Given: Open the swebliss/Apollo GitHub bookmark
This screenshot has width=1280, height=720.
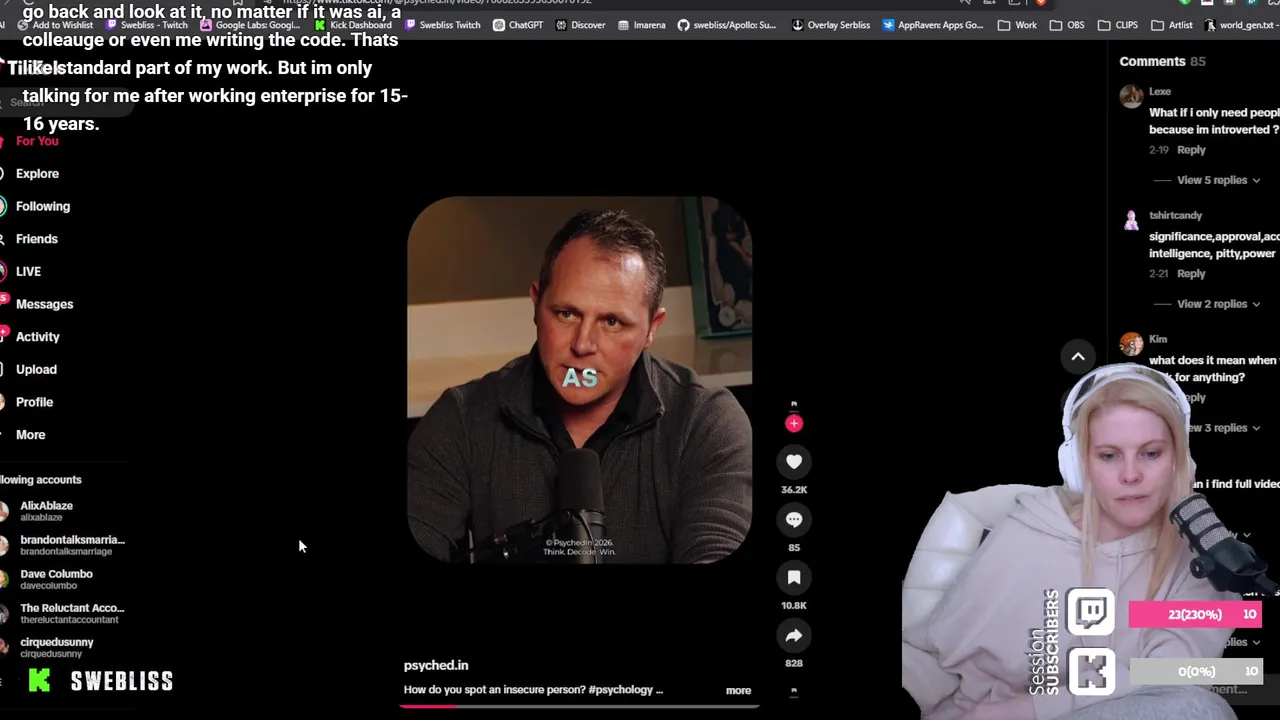Looking at the screenshot, I should tap(727, 25).
